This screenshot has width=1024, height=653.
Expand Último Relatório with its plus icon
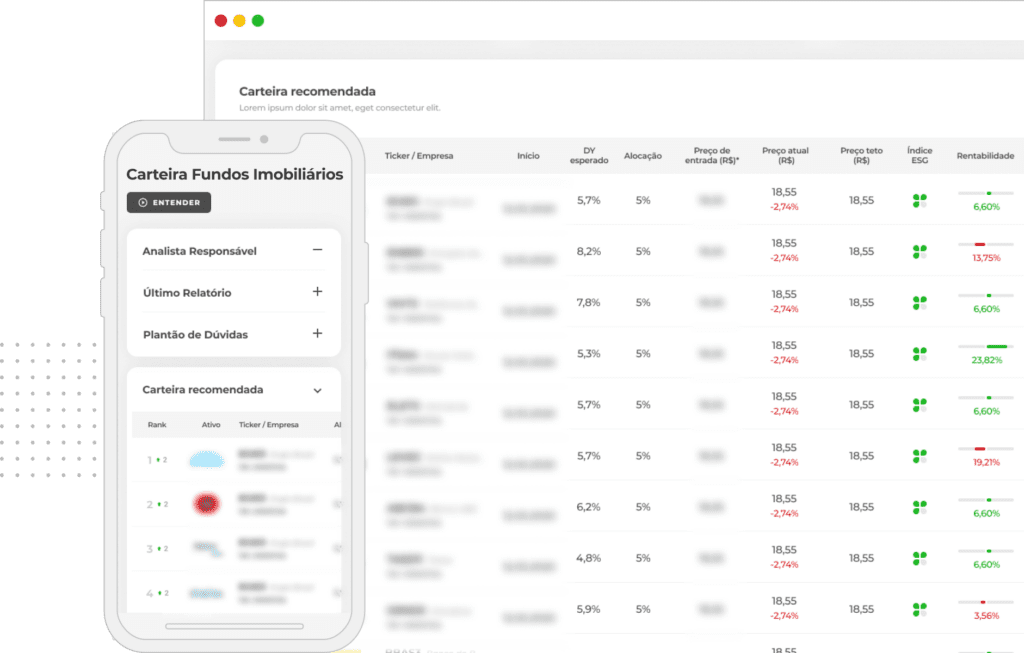(317, 291)
